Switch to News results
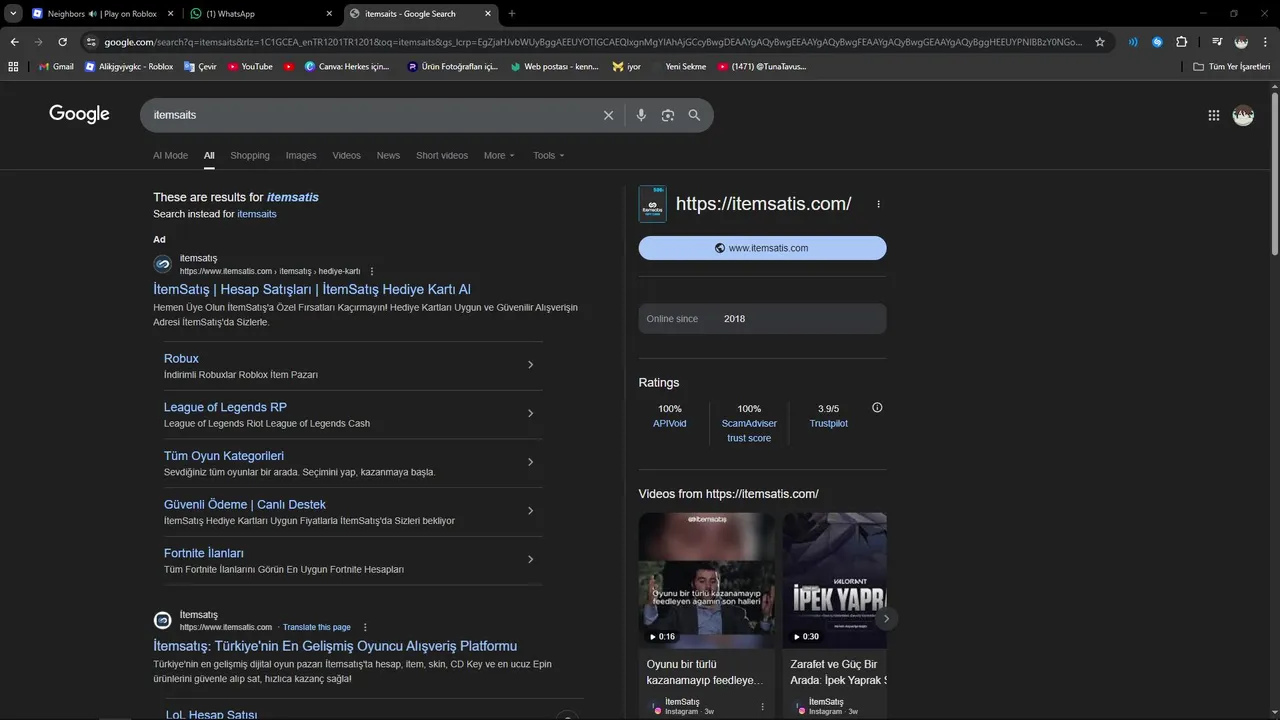 tap(388, 155)
